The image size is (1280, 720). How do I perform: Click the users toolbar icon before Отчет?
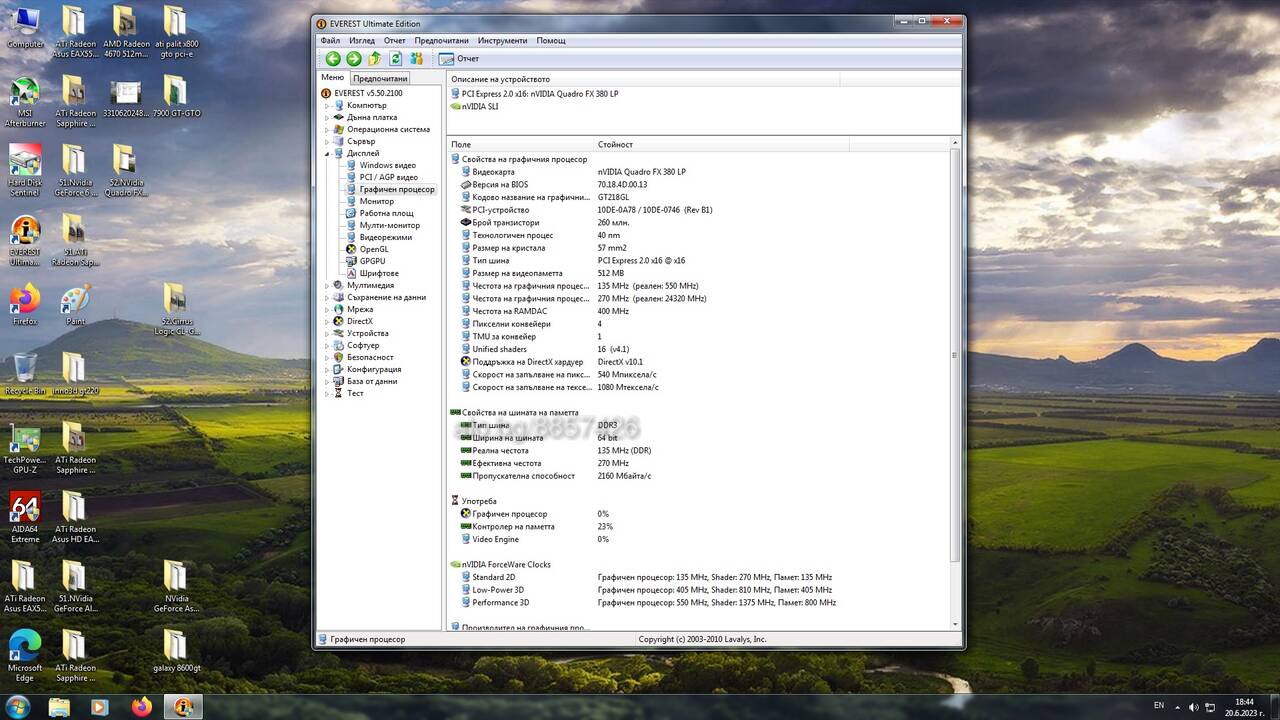point(416,59)
